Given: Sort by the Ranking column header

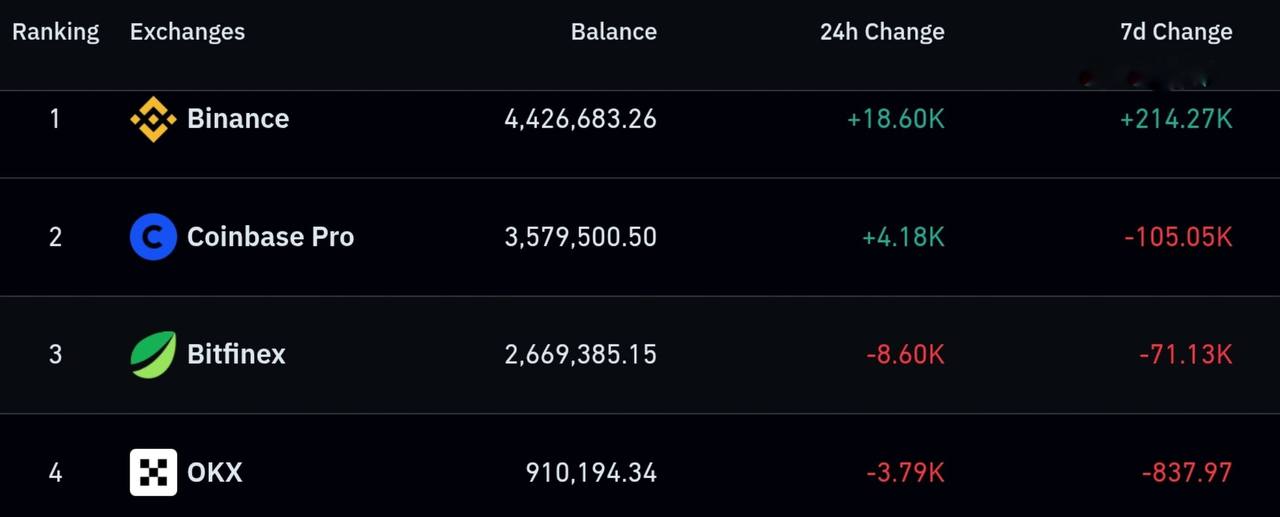Looking at the screenshot, I should [x=56, y=32].
